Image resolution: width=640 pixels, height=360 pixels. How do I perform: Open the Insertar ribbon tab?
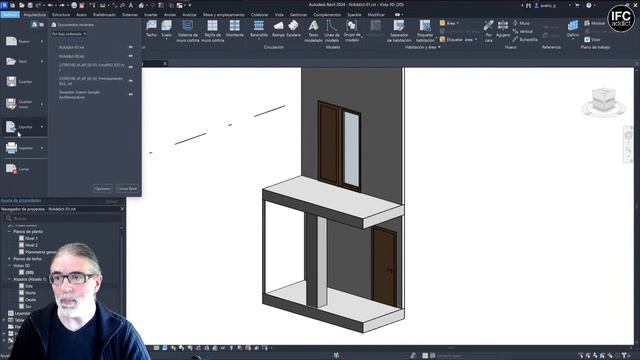[151, 15]
